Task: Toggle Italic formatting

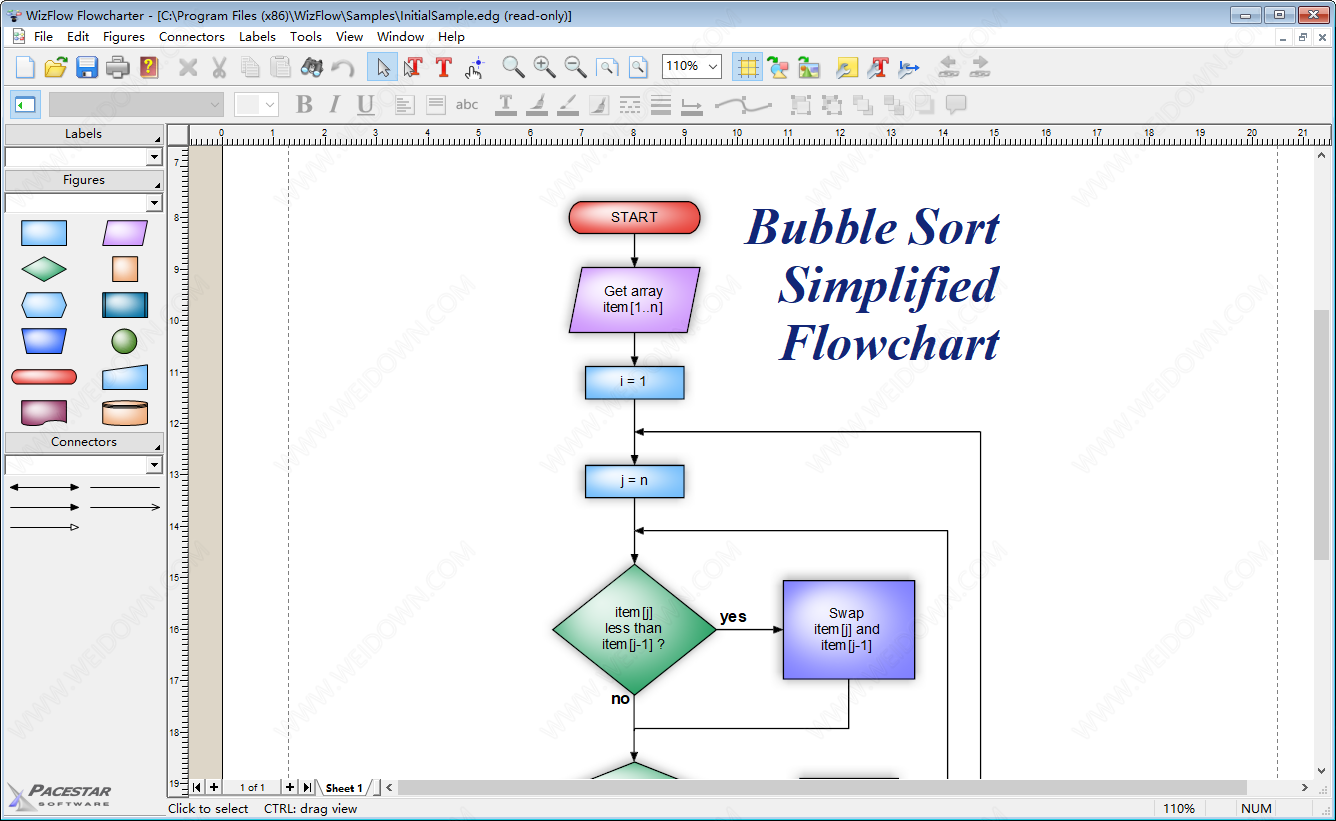Action: pos(335,104)
